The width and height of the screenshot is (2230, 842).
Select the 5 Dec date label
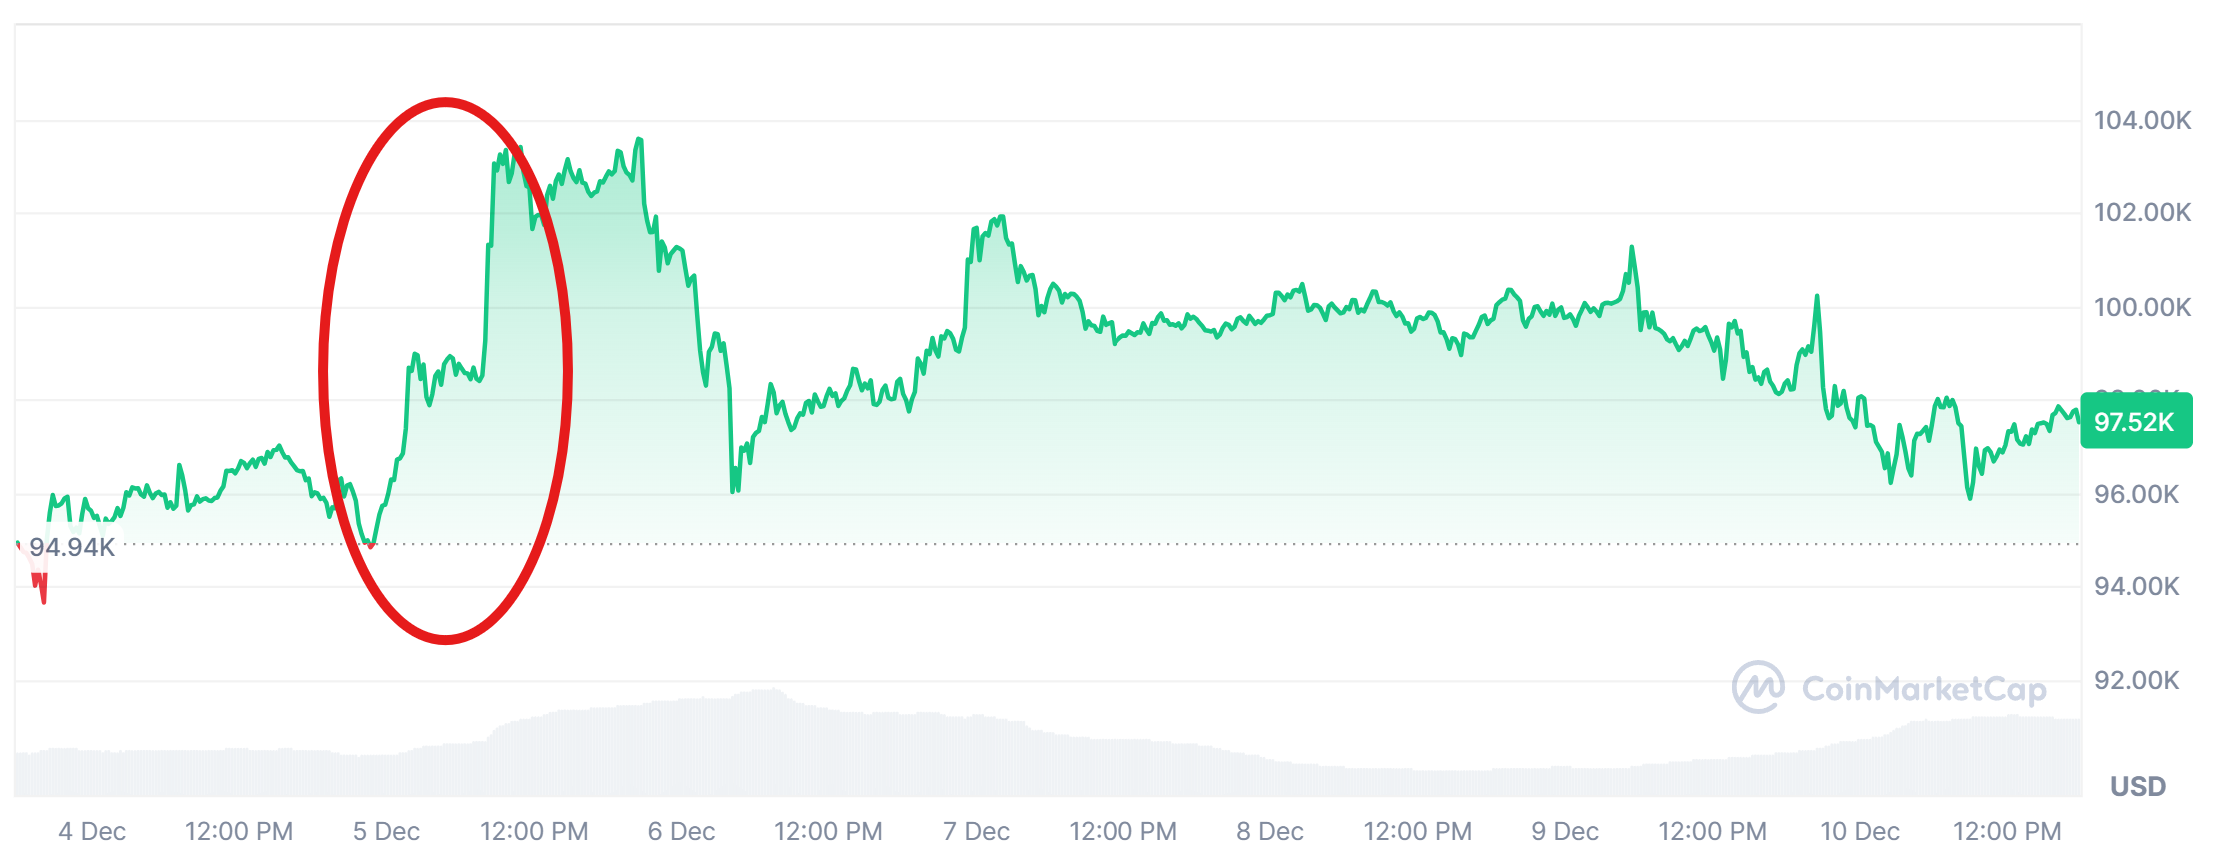pos(386,831)
